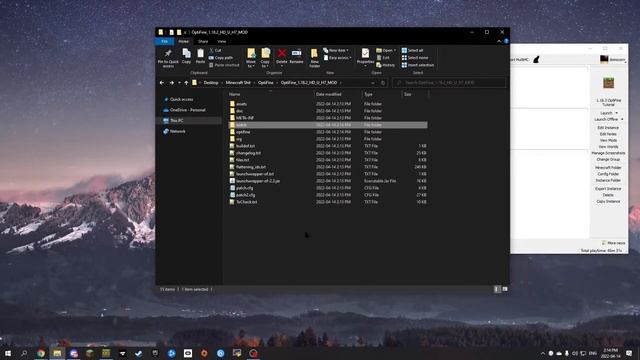
Task: Open the File menu tab
Action: pos(164,41)
